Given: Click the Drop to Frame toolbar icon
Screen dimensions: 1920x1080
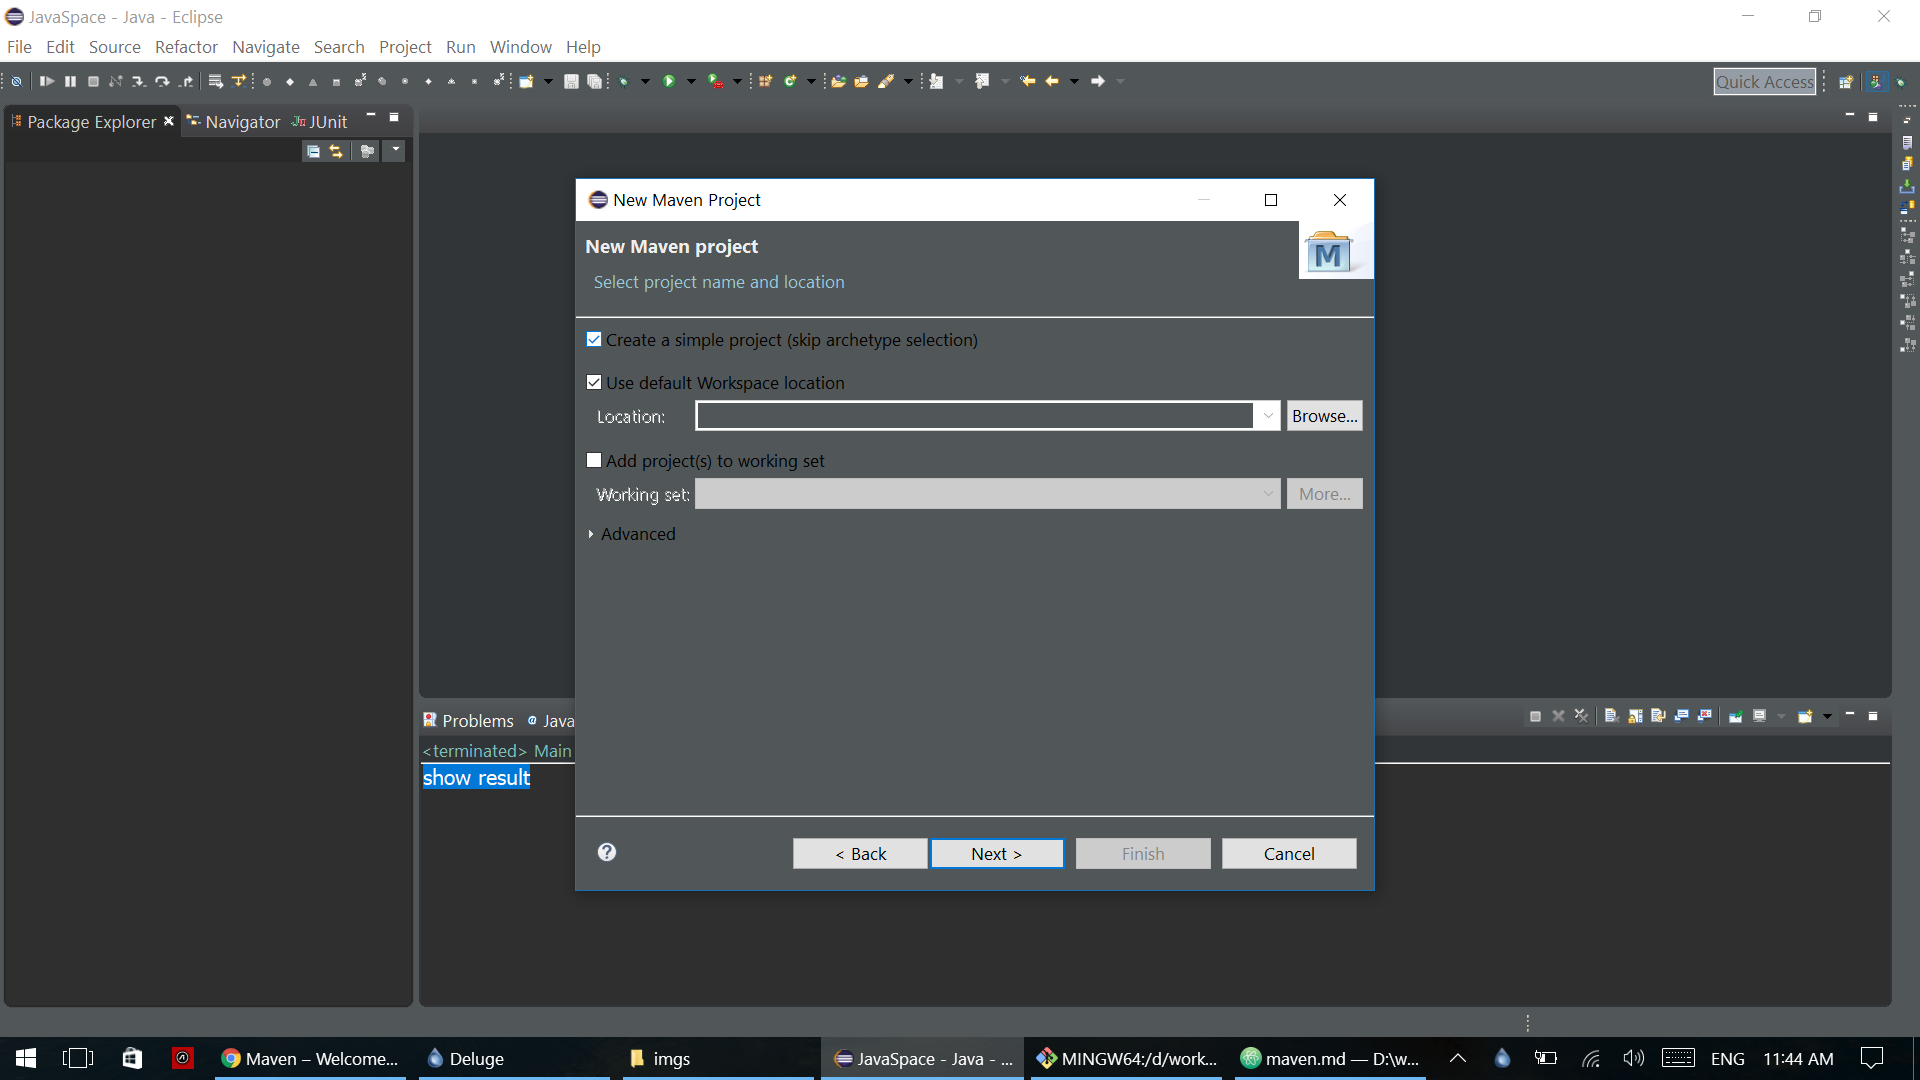Looking at the screenshot, I should [x=215, y=81].
